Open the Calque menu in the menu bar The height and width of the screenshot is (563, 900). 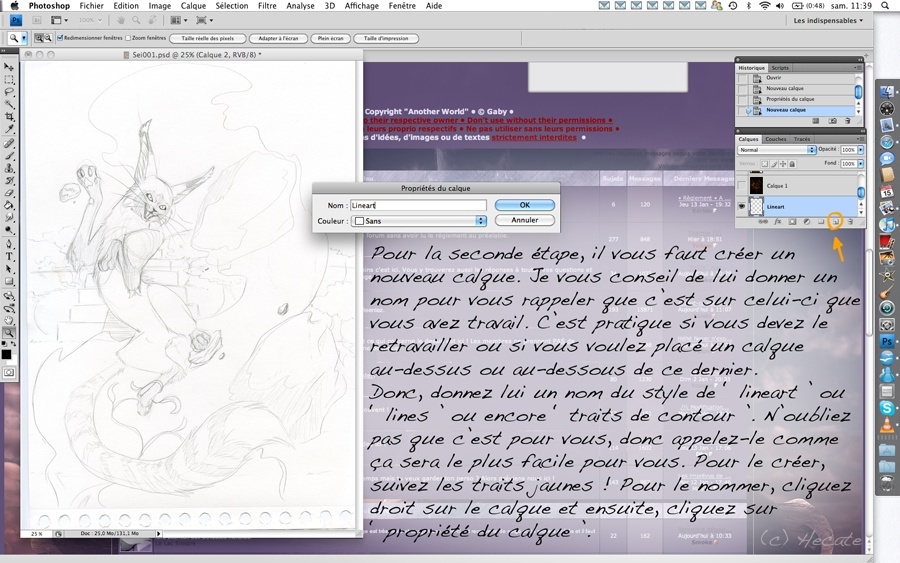(193, 6)
